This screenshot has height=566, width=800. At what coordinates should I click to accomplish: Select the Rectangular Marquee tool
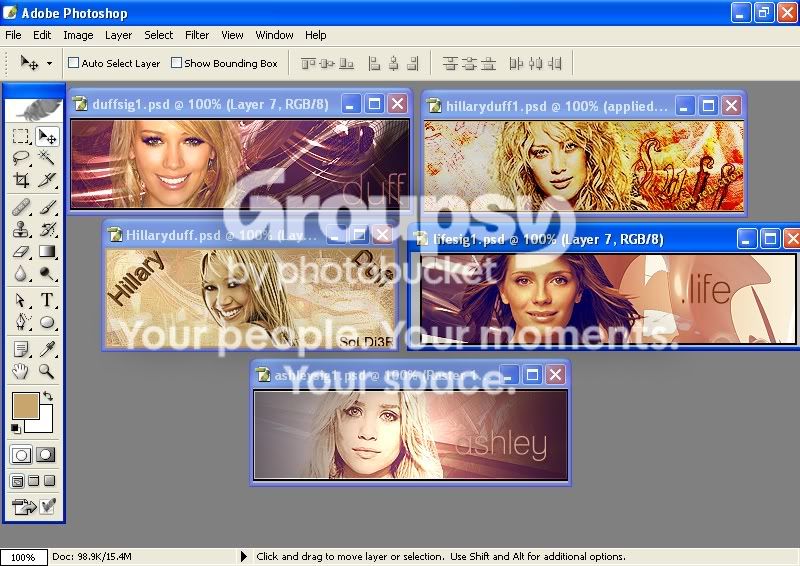pyautogui.click(x=21, y=136)
